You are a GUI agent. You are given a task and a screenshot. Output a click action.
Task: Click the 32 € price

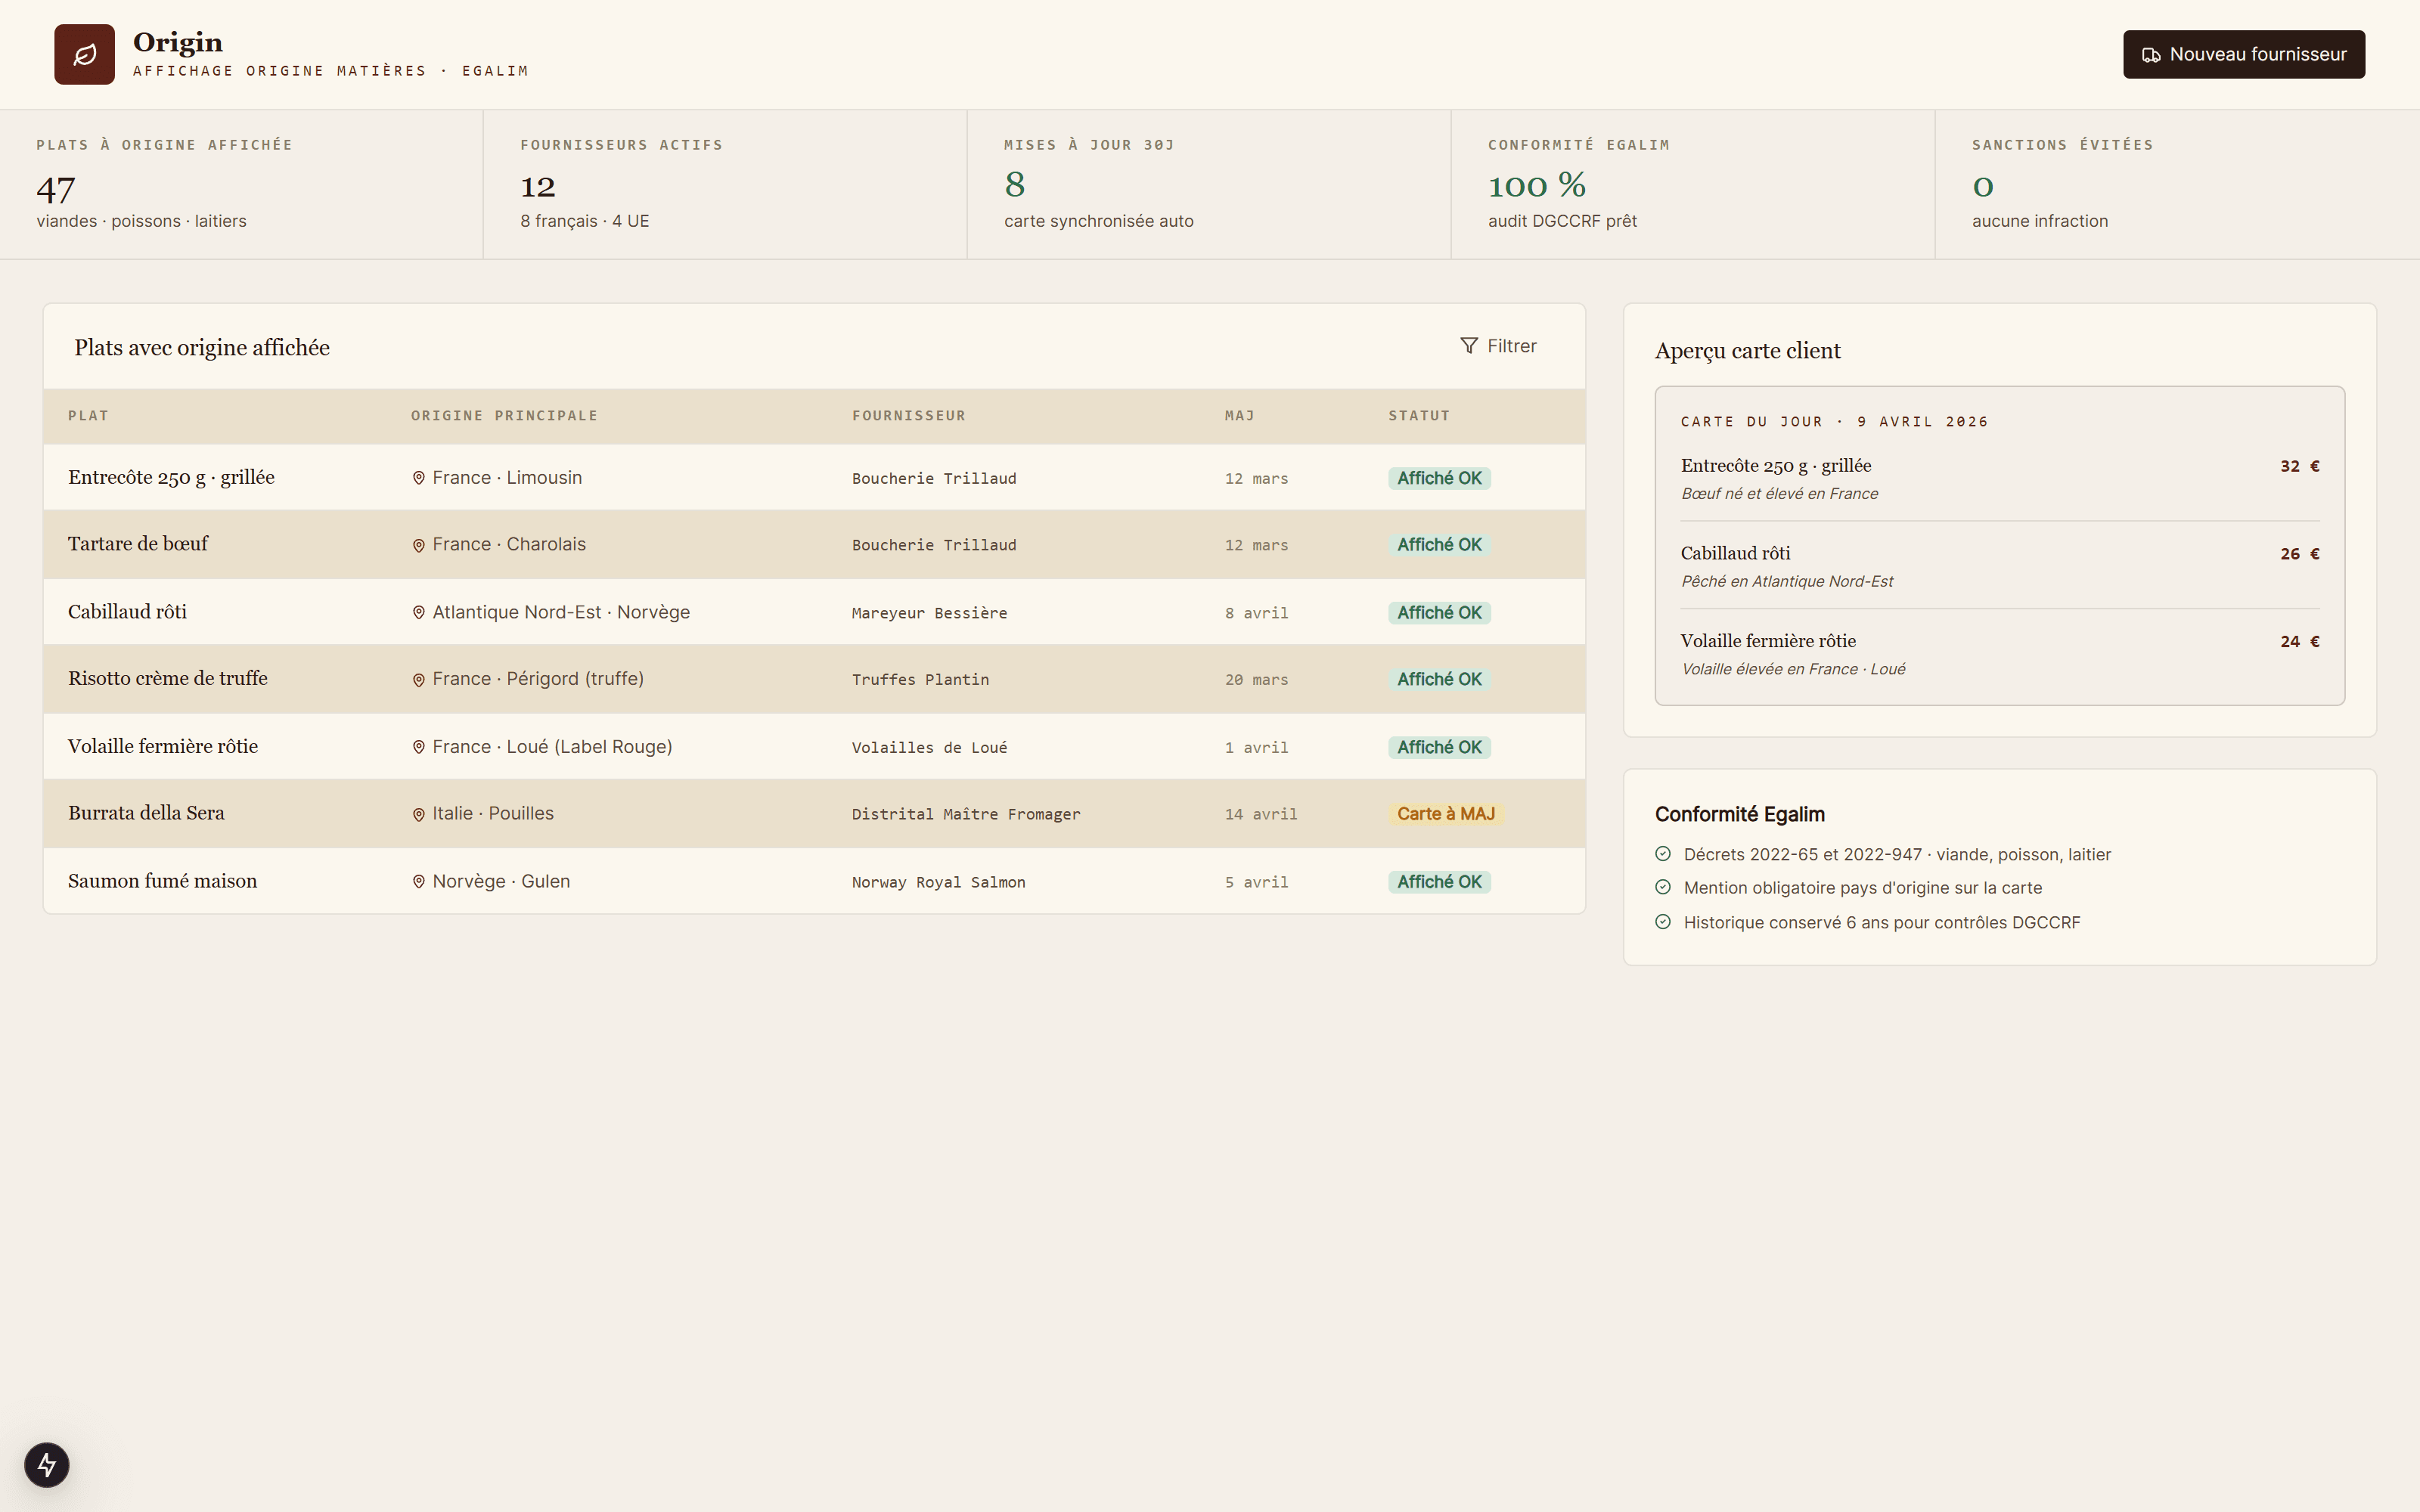(2300, 466)
